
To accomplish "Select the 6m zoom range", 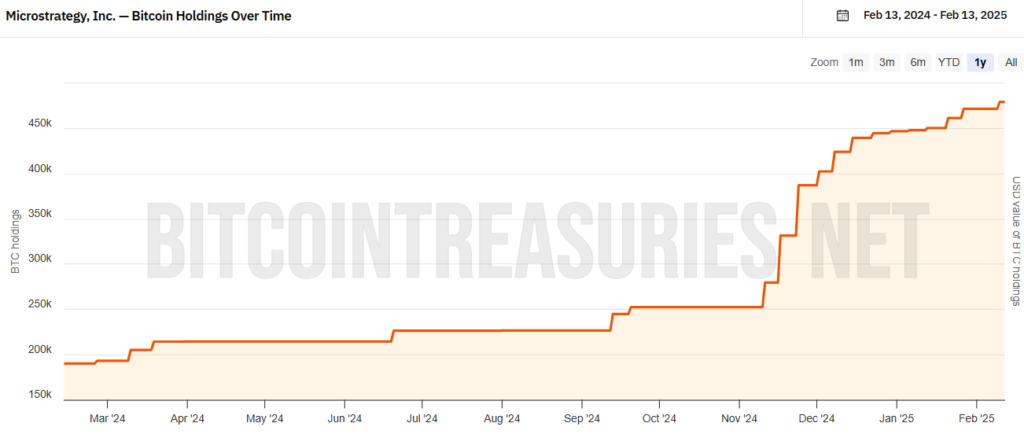I will pyautogui.click(x=918, y=63).
